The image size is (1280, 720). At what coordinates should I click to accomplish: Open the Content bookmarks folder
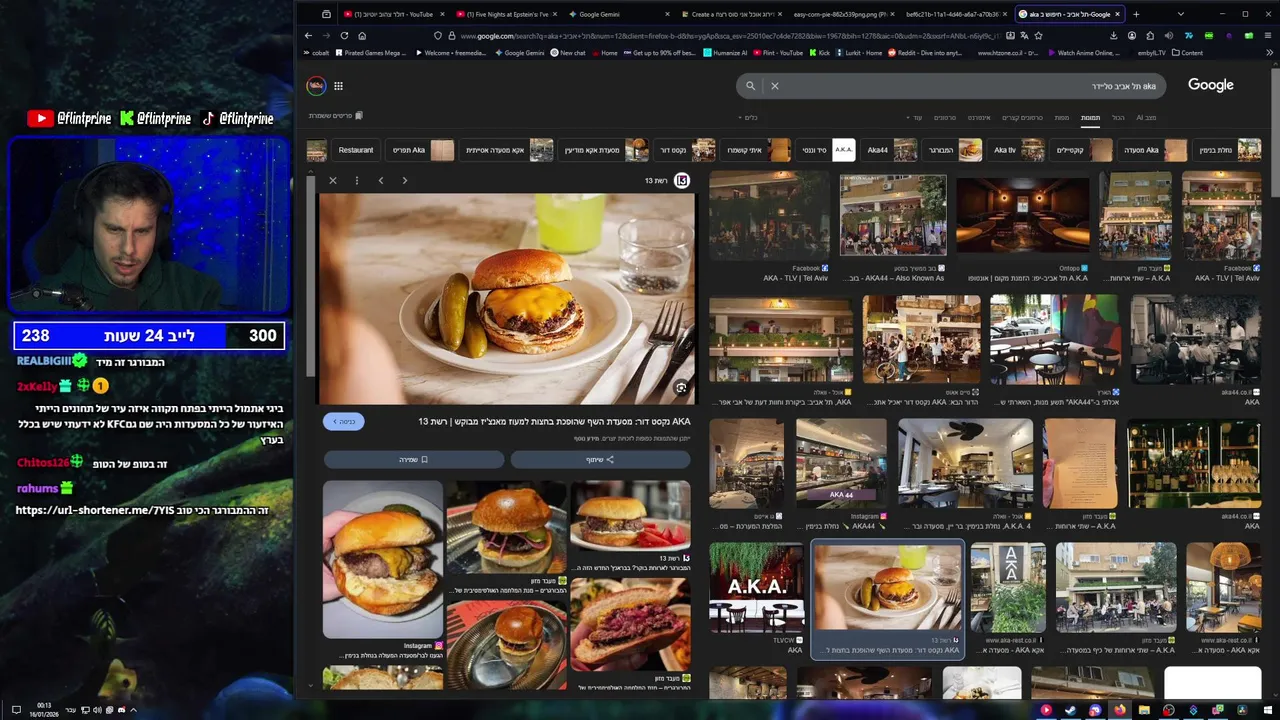(x=1187, y=53)
